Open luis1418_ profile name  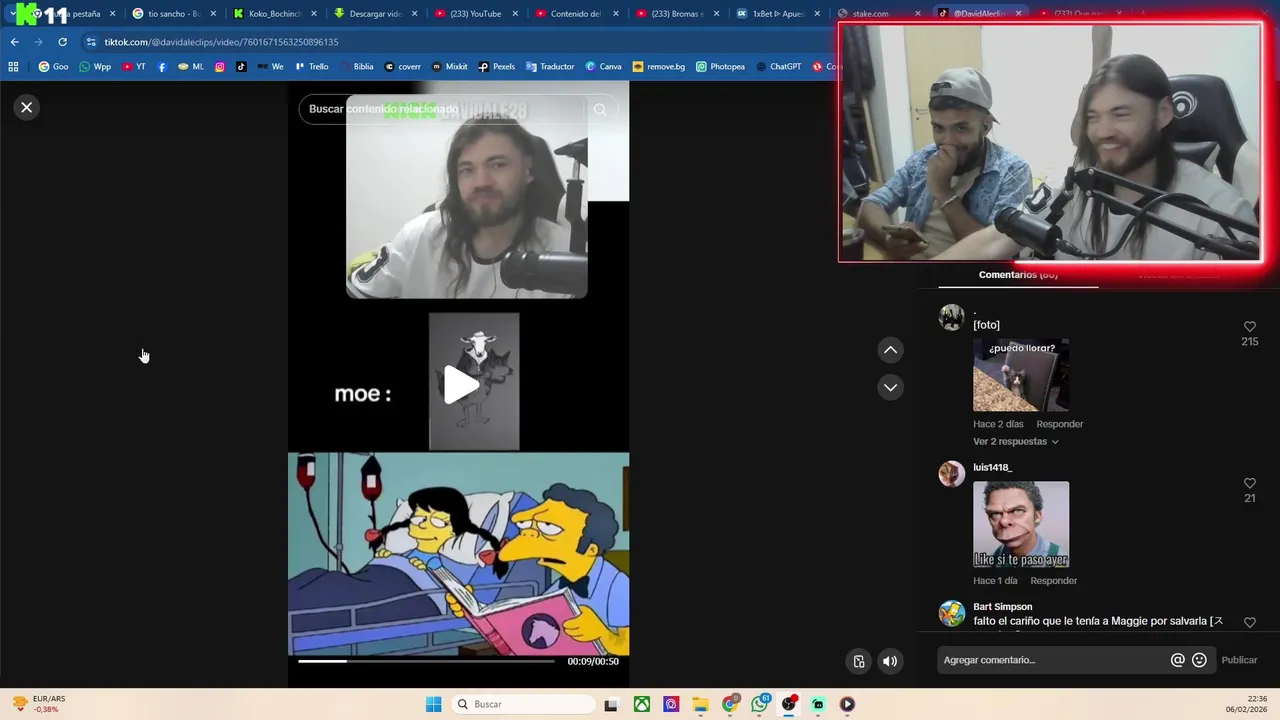[x=992, y=467]
